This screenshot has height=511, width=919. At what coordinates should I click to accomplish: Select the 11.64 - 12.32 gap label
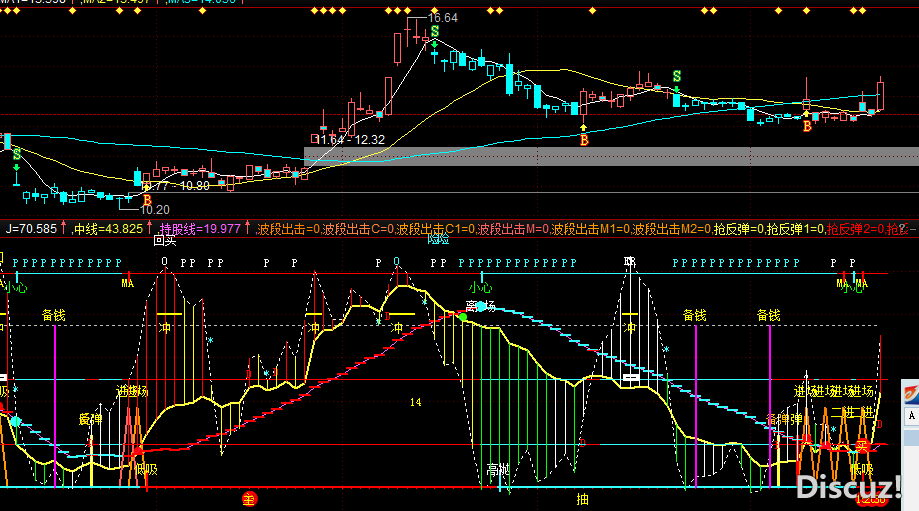click(x=350, y=139)
